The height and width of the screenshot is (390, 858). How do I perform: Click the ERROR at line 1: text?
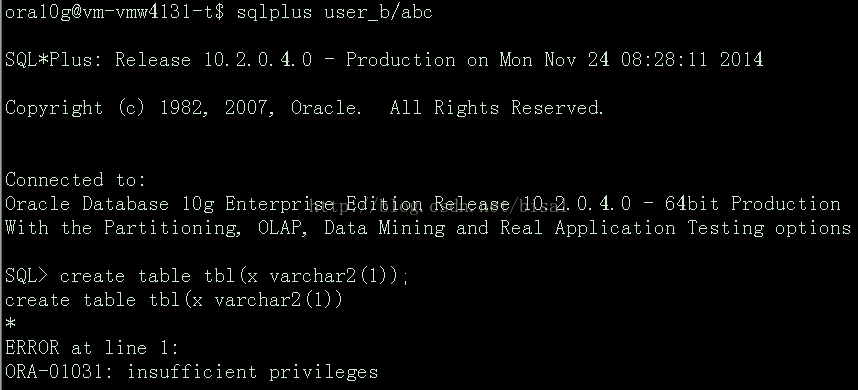point(92,347)
